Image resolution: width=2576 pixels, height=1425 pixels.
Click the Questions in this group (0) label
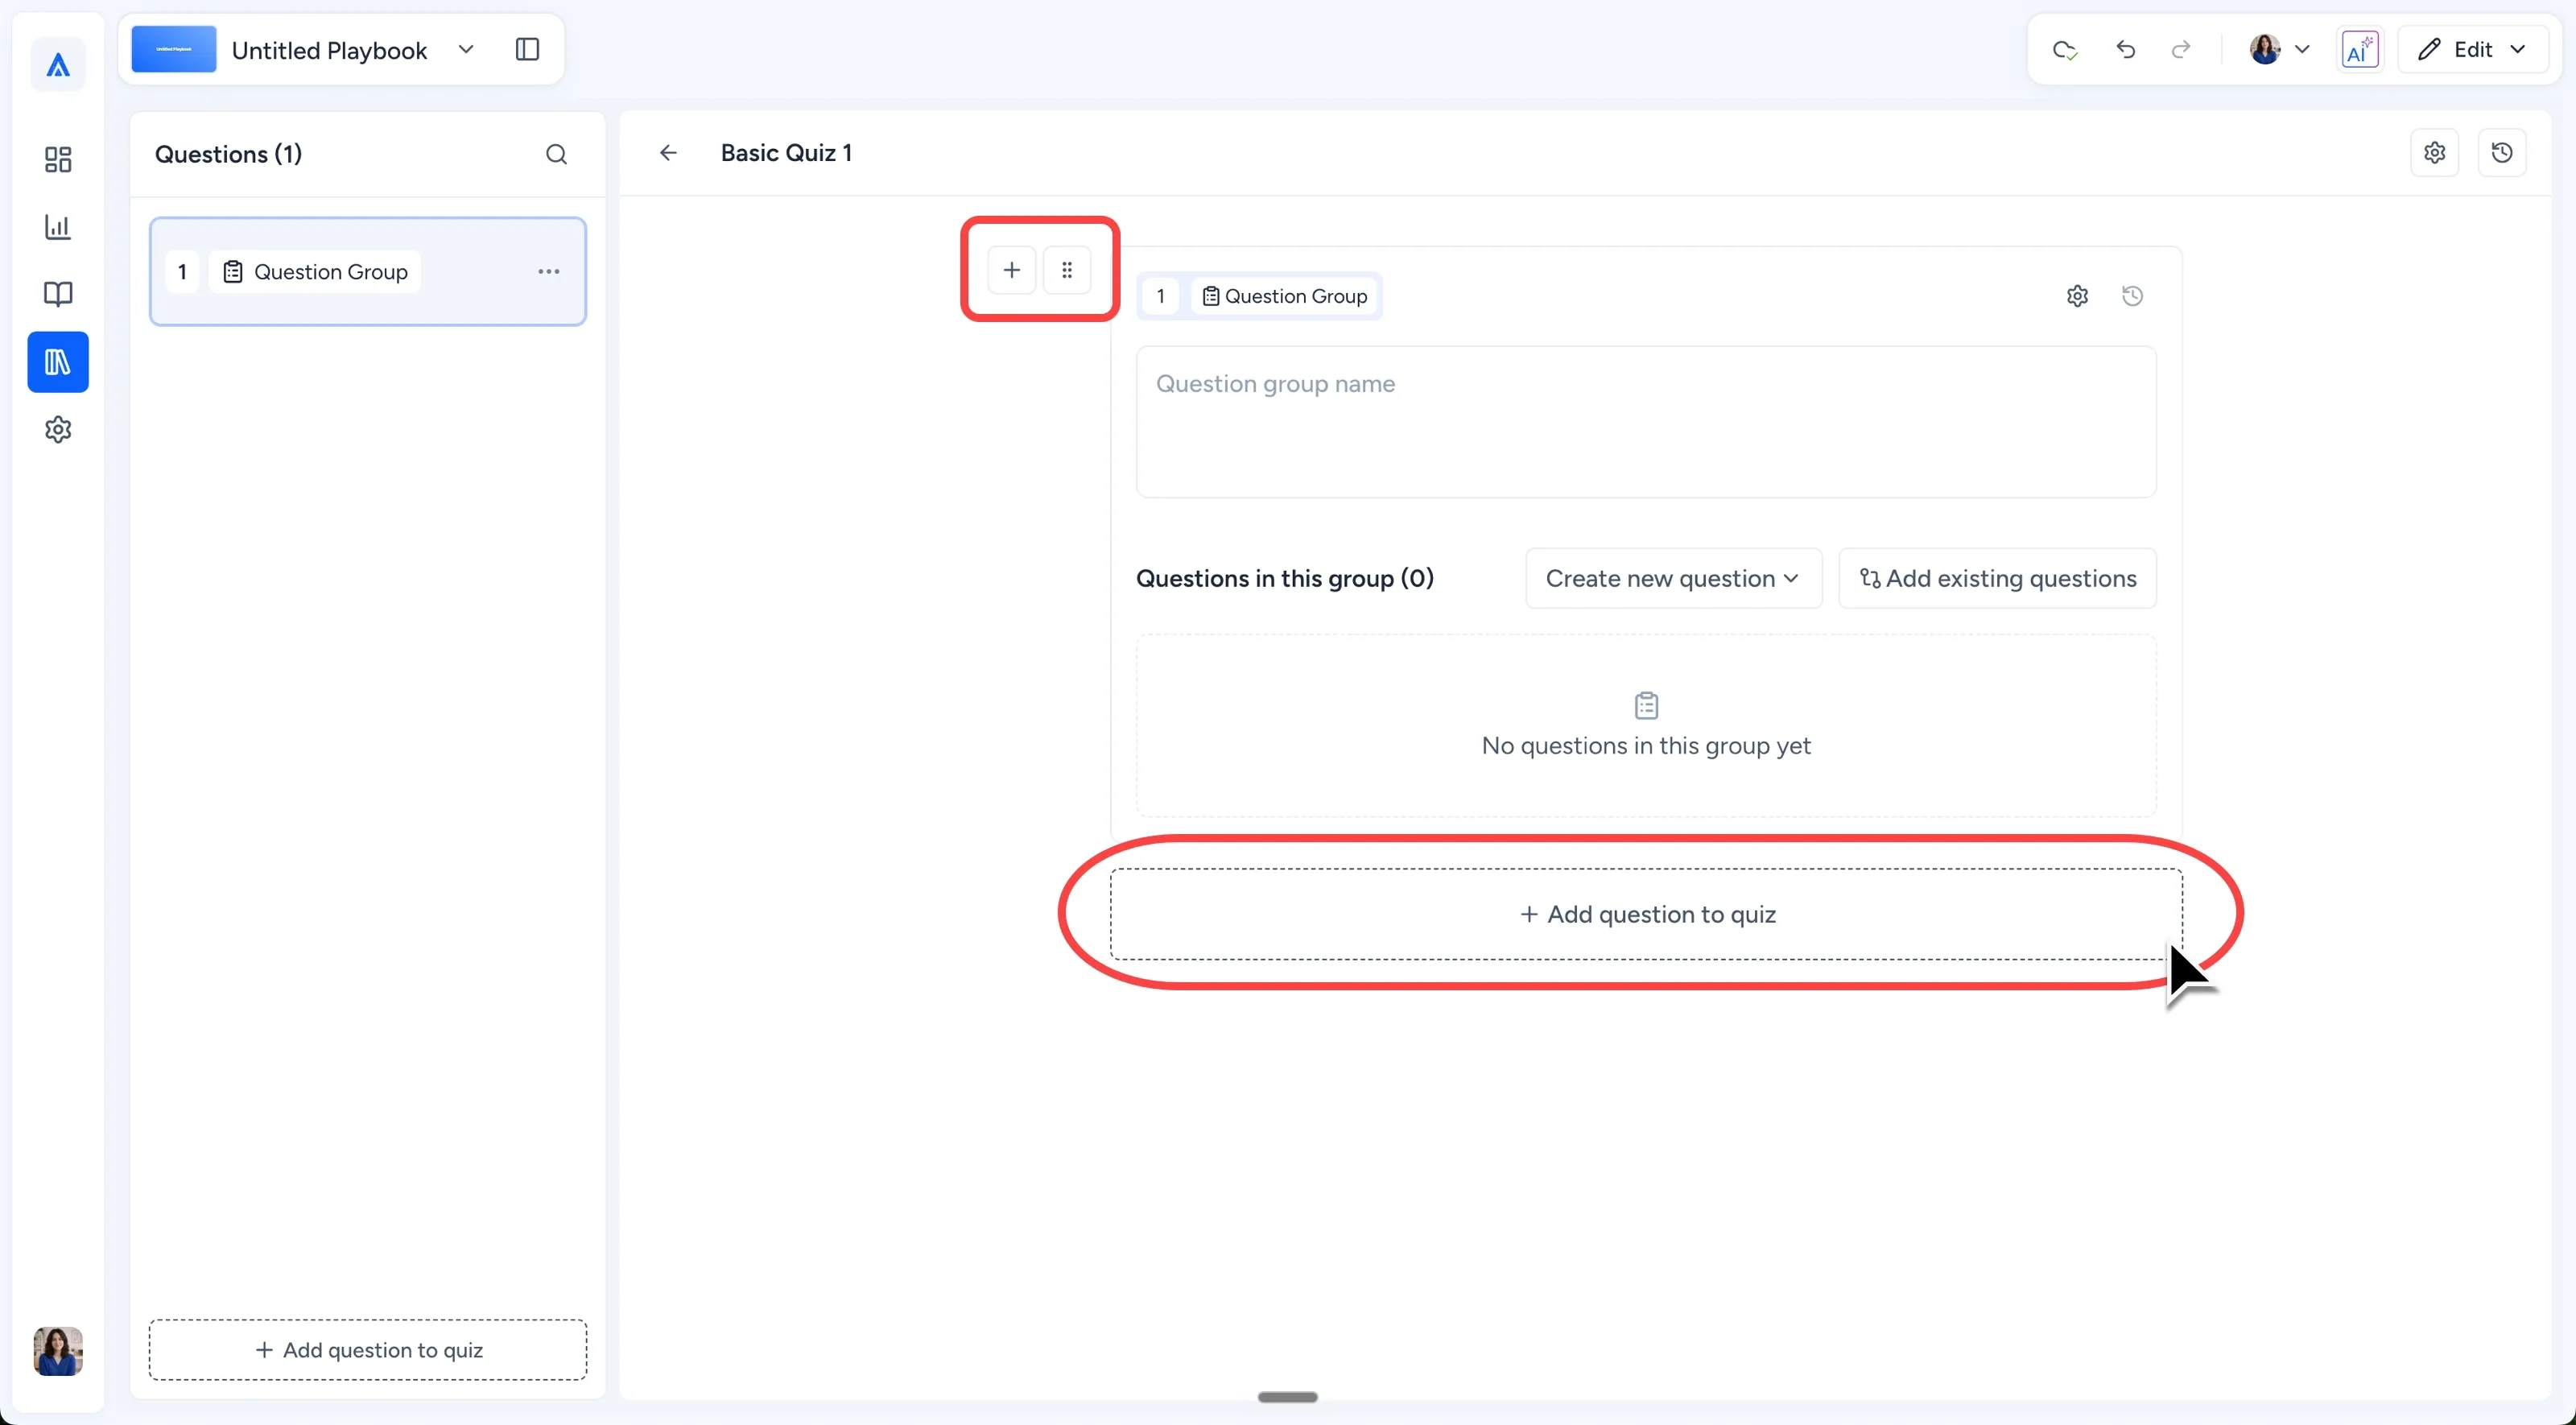tap(1284, 578)
